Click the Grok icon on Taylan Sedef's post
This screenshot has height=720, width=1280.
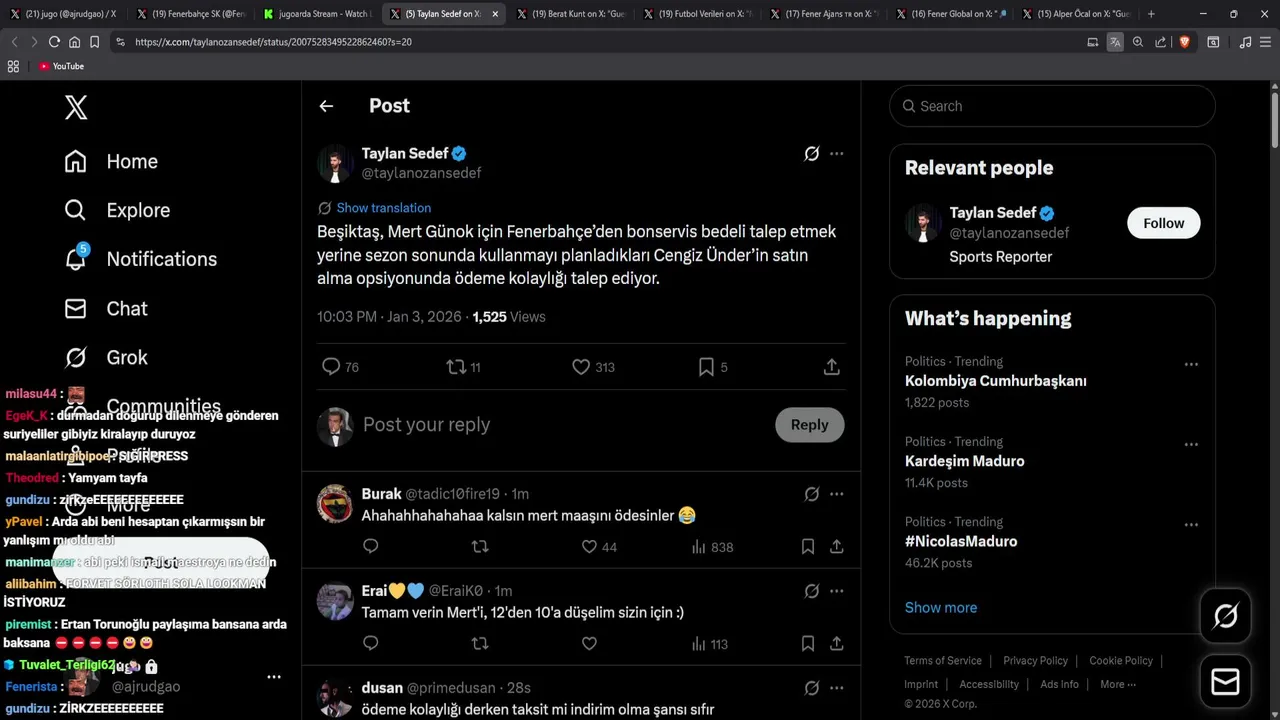point(812,153)
